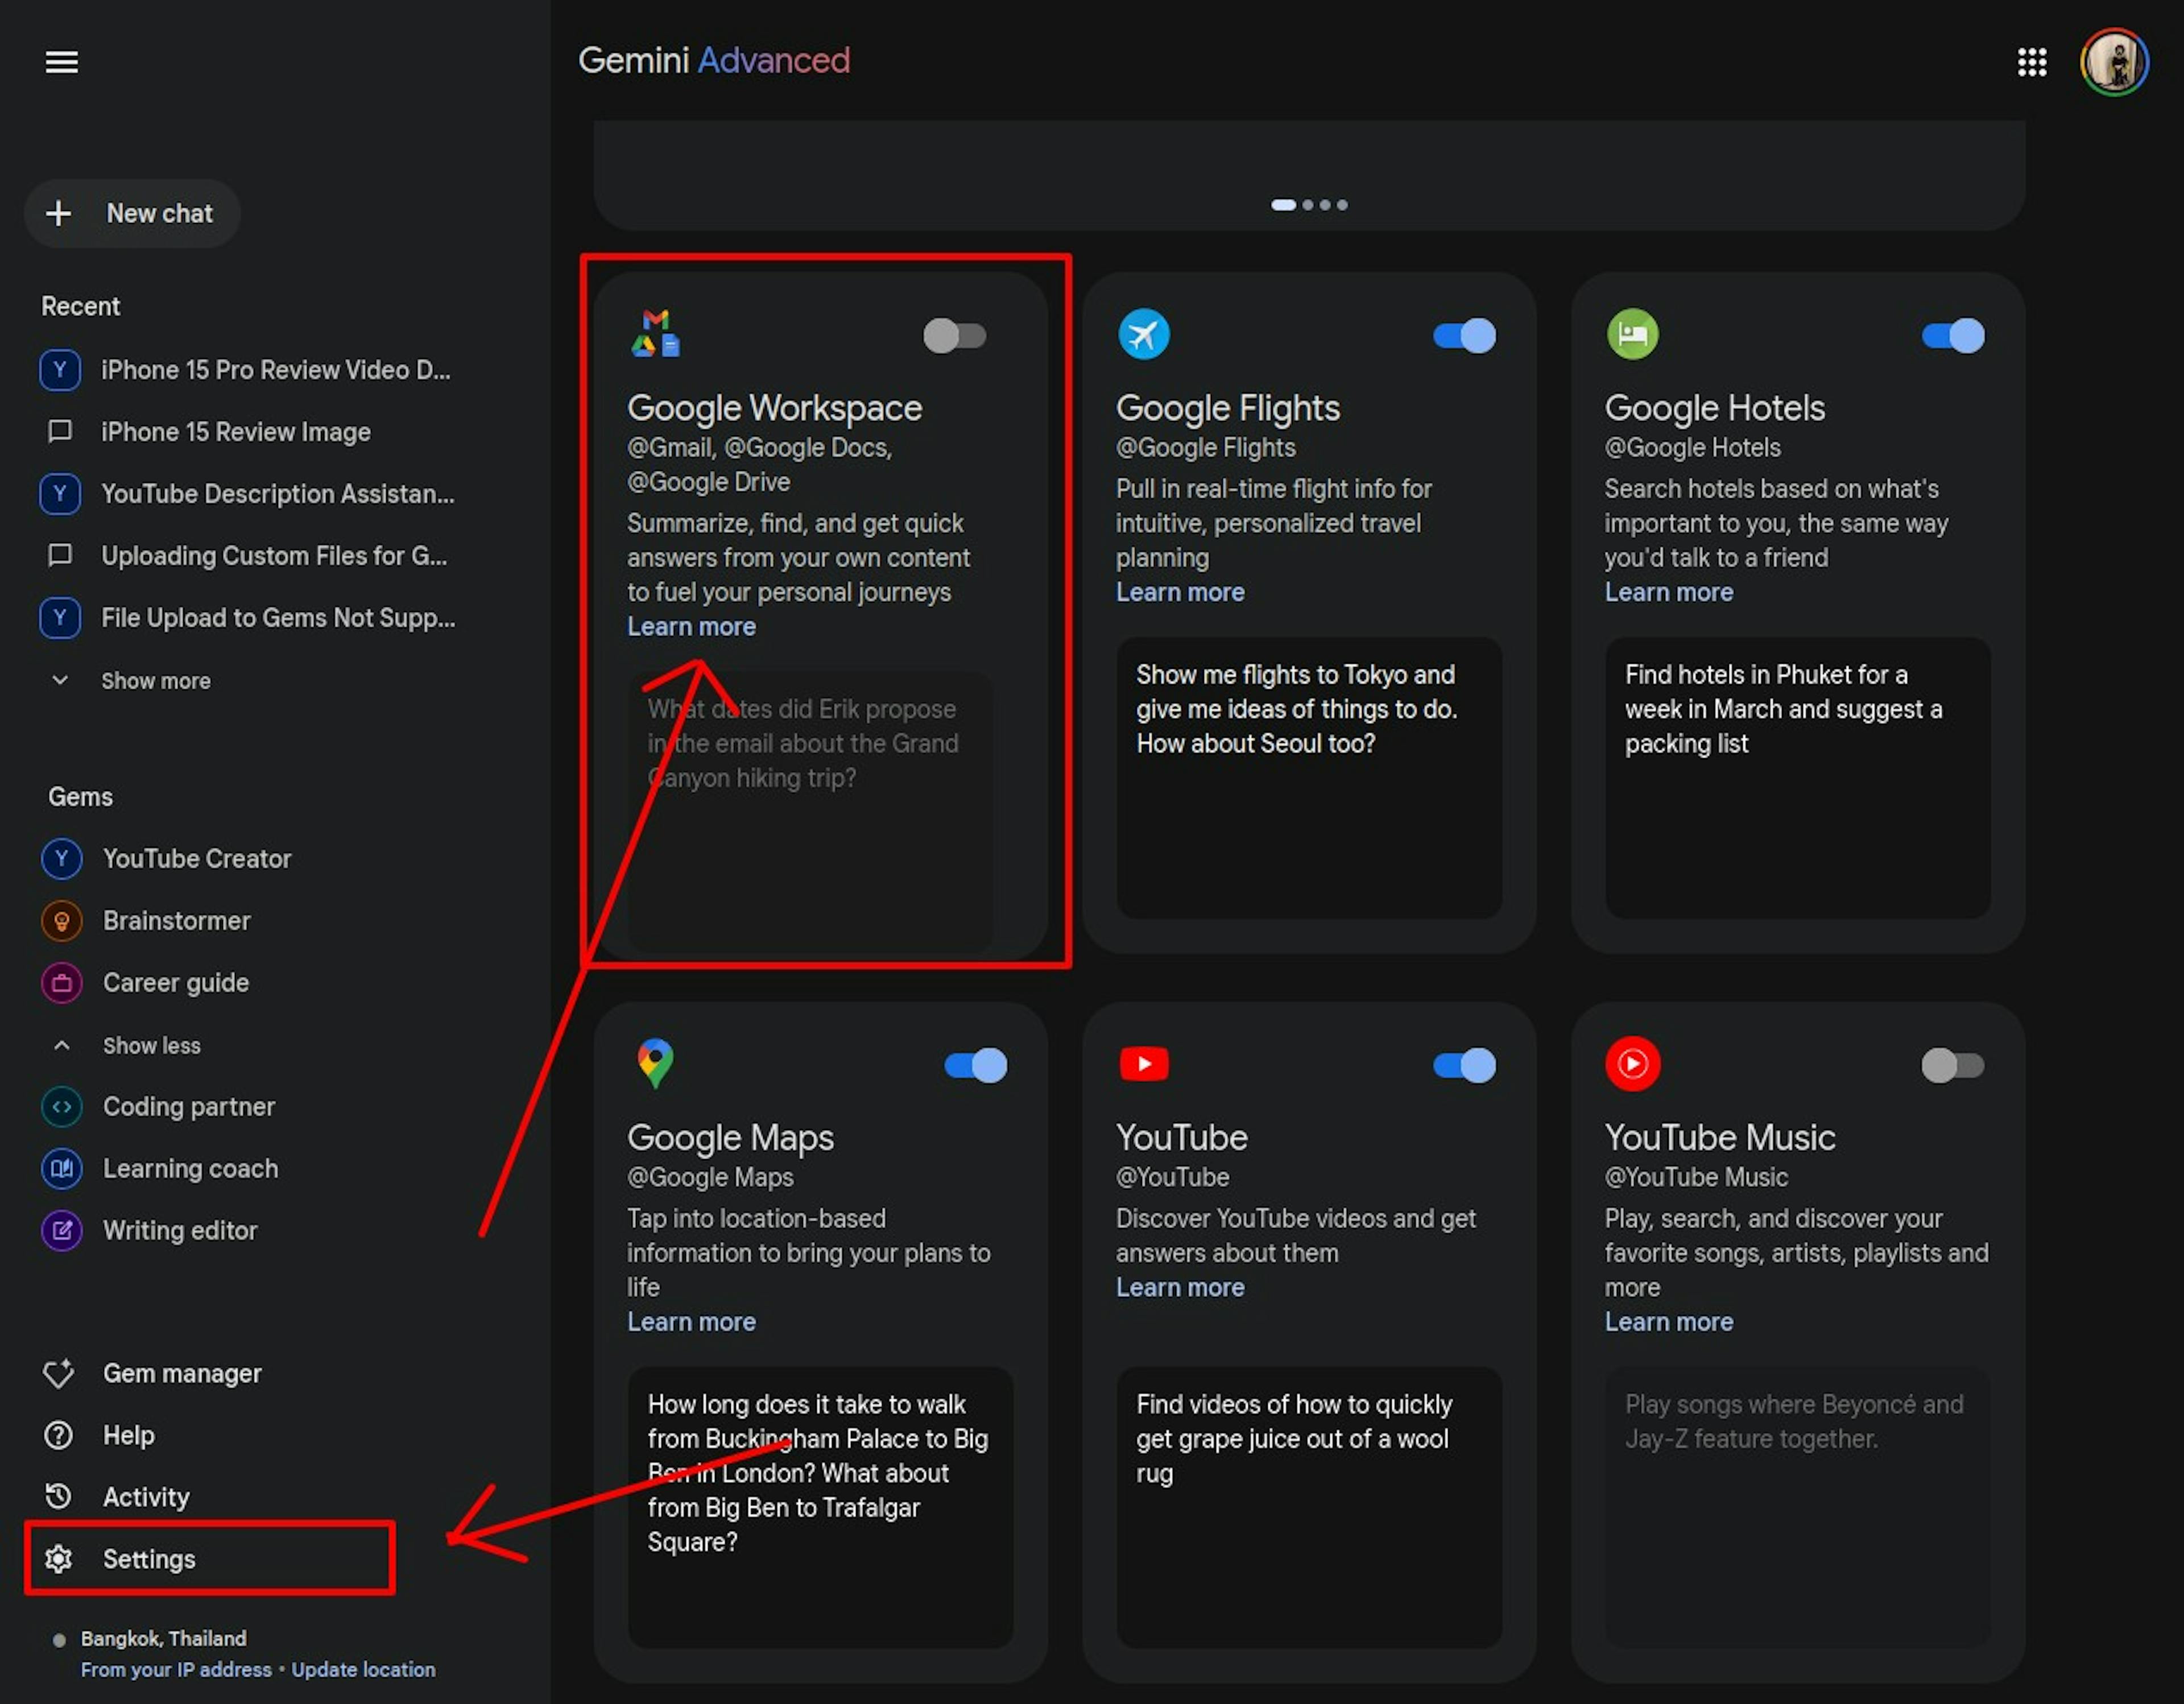
Task: Open the Activity menu item
Action: click(146, 1497)
